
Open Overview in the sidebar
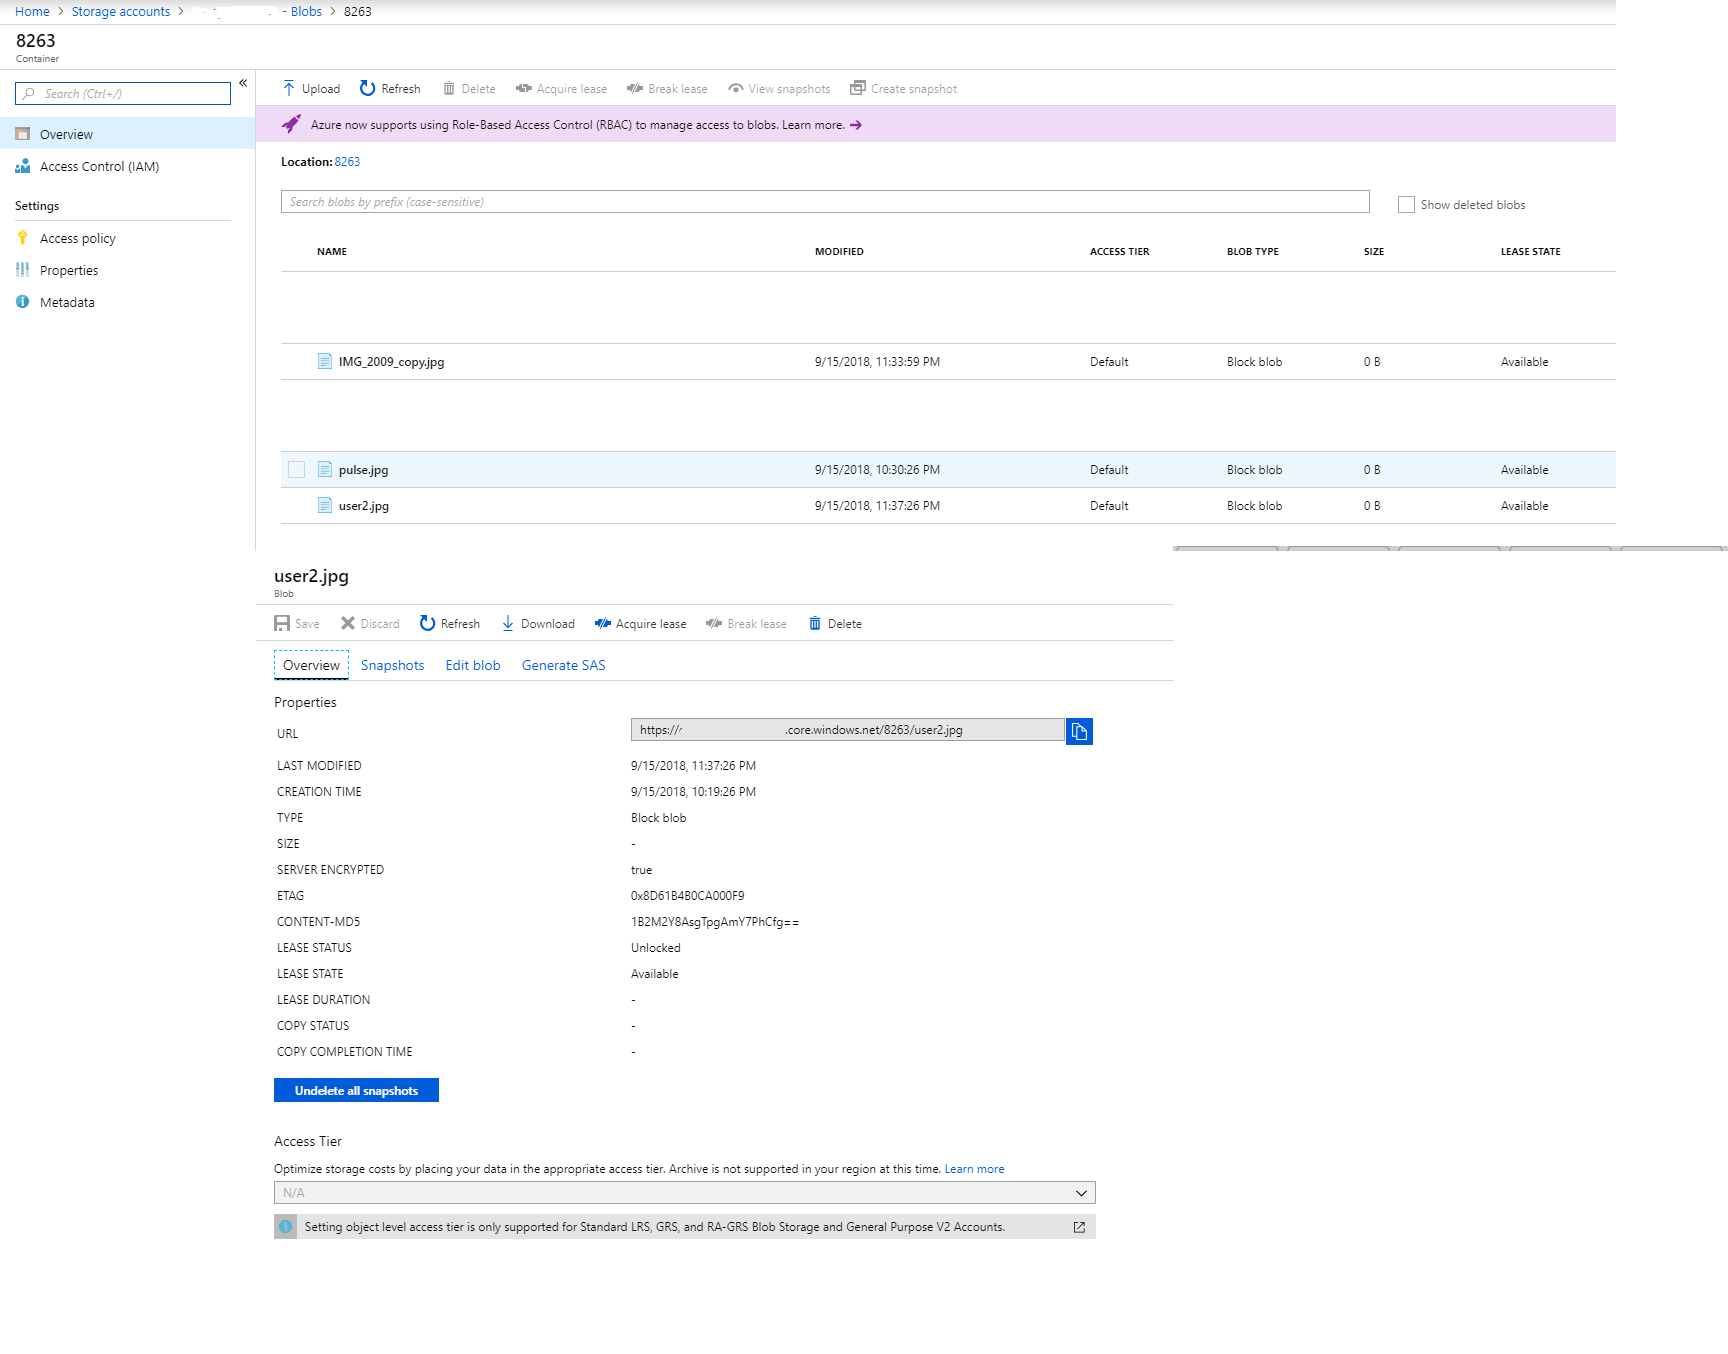(127, 134)
